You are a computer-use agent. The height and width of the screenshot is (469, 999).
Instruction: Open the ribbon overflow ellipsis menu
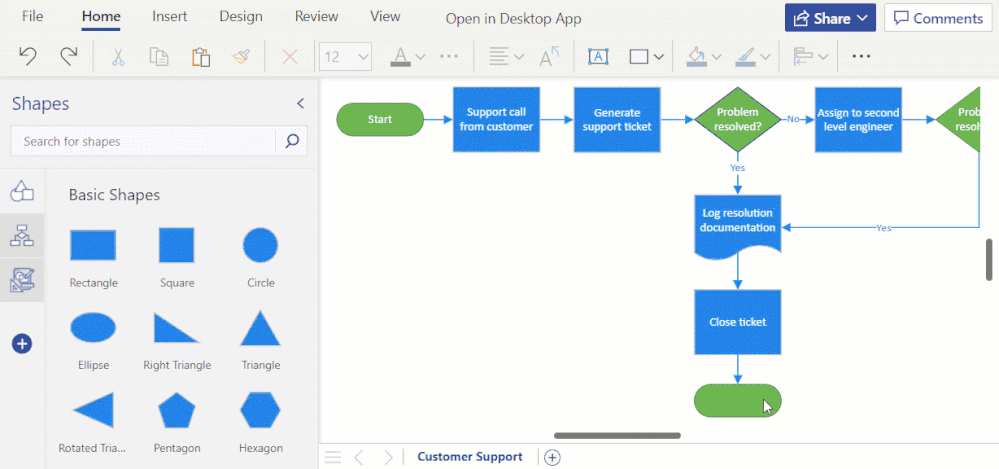(x=861, y=56)
